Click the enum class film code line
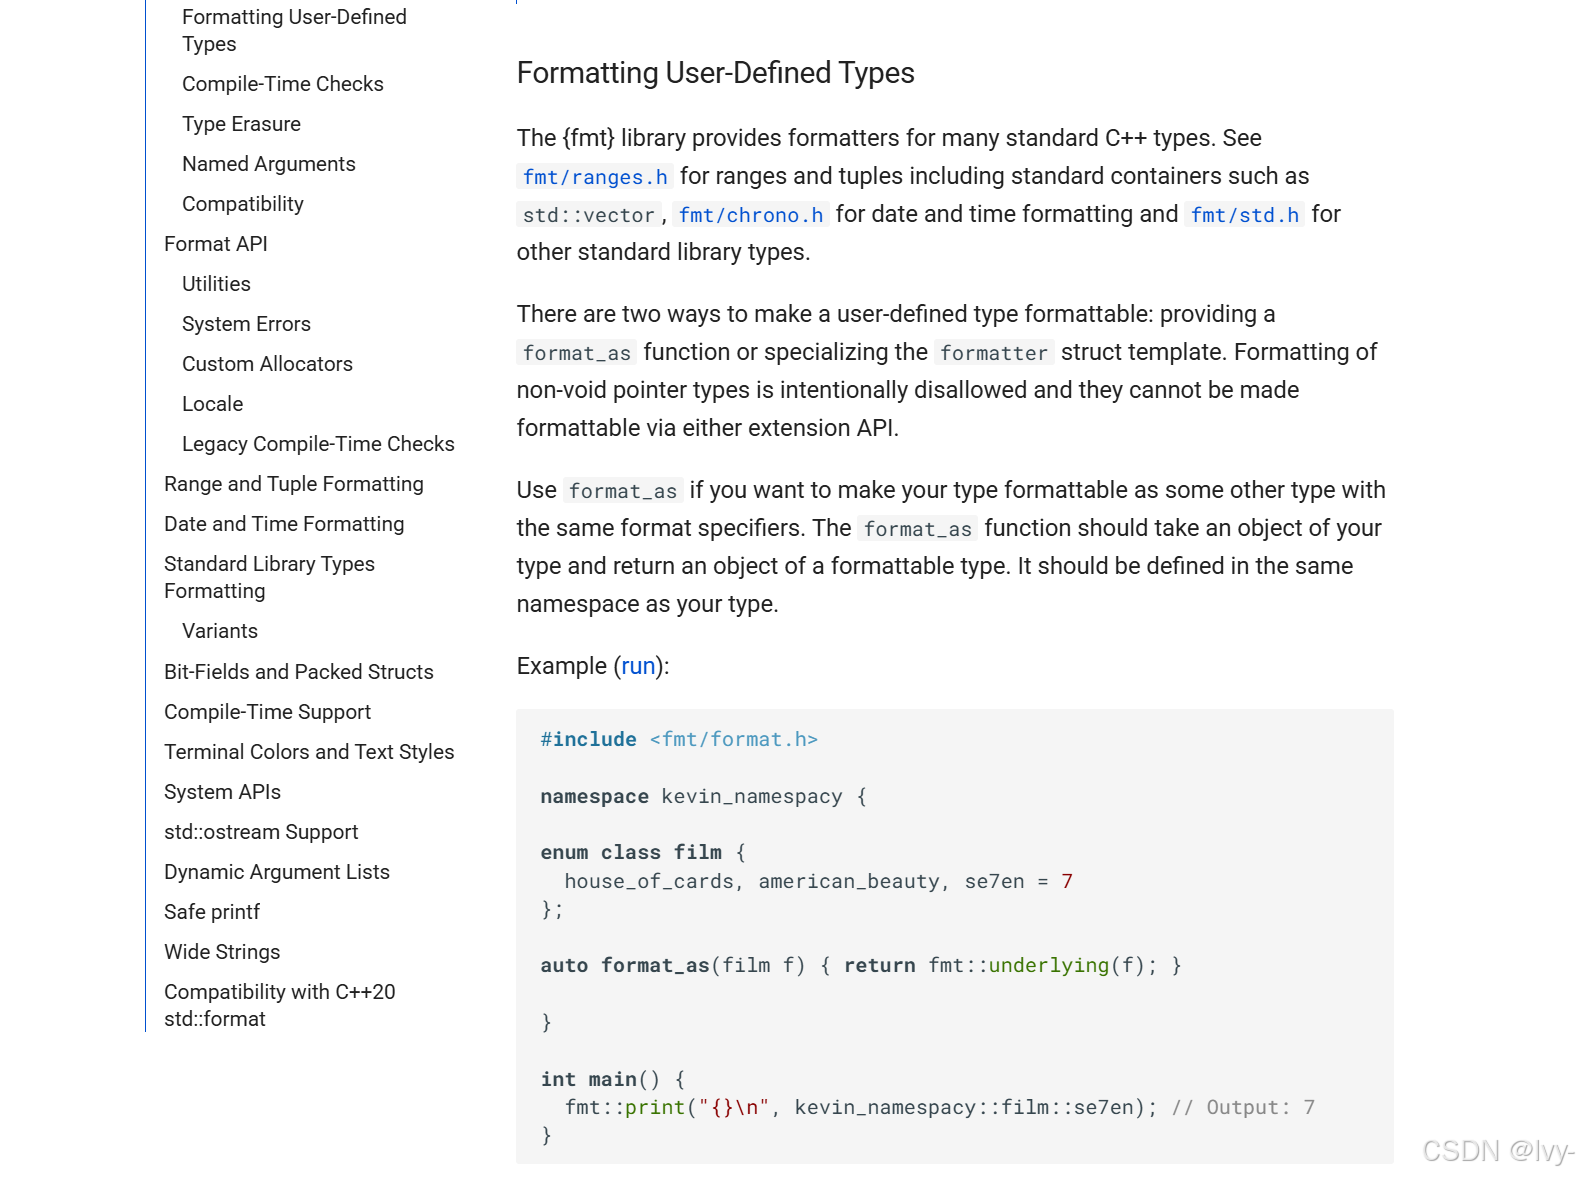Viewport: 1580px width, 1178px height. point(643,853)
